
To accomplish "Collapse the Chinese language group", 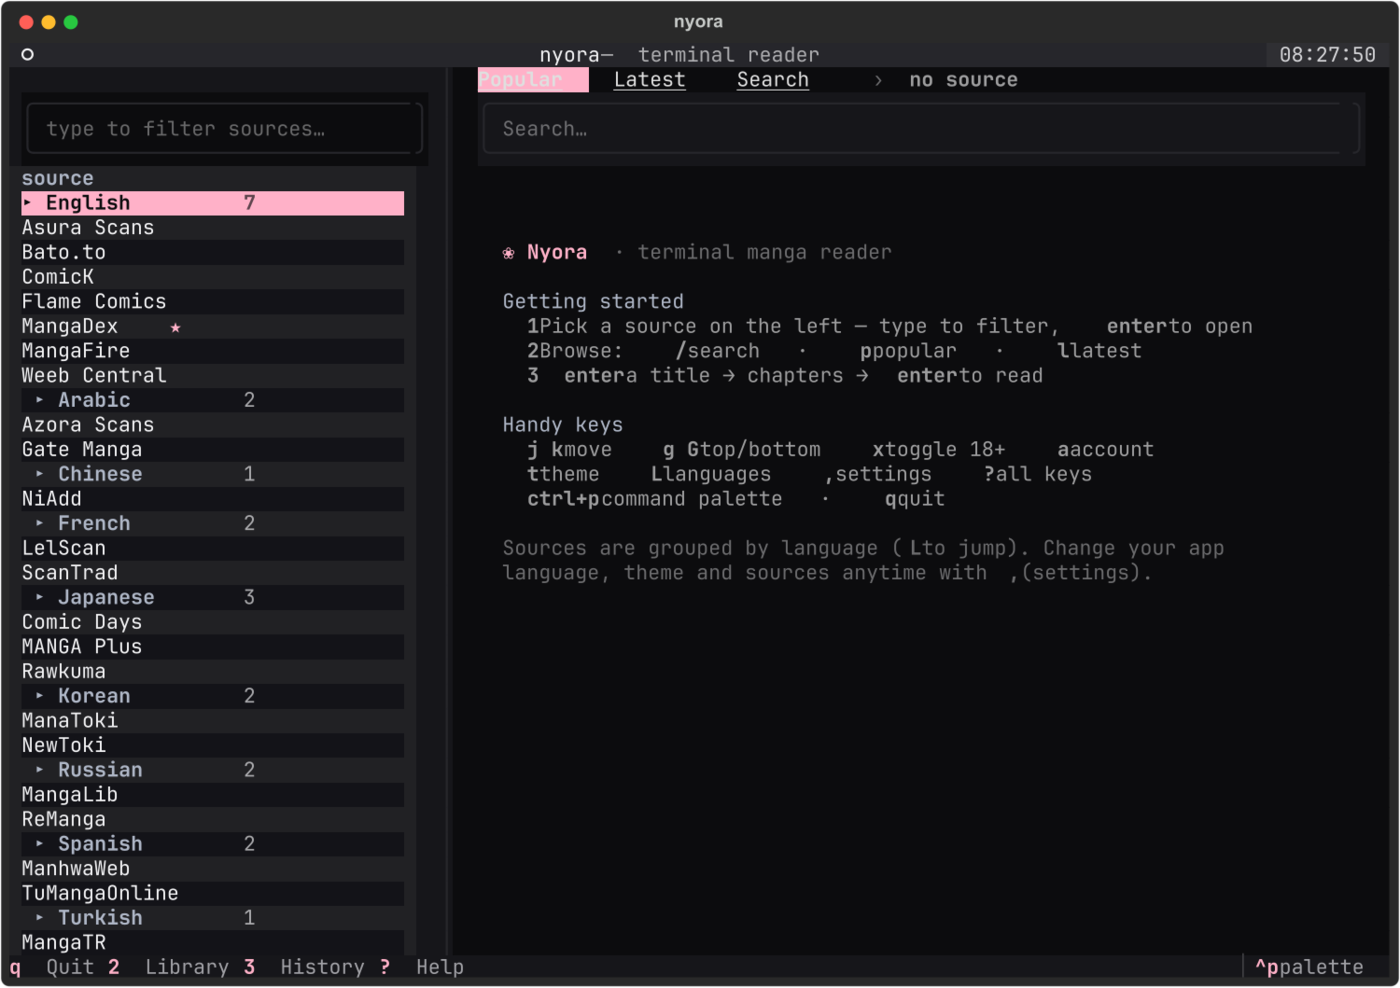I will (x=213, y=474).
